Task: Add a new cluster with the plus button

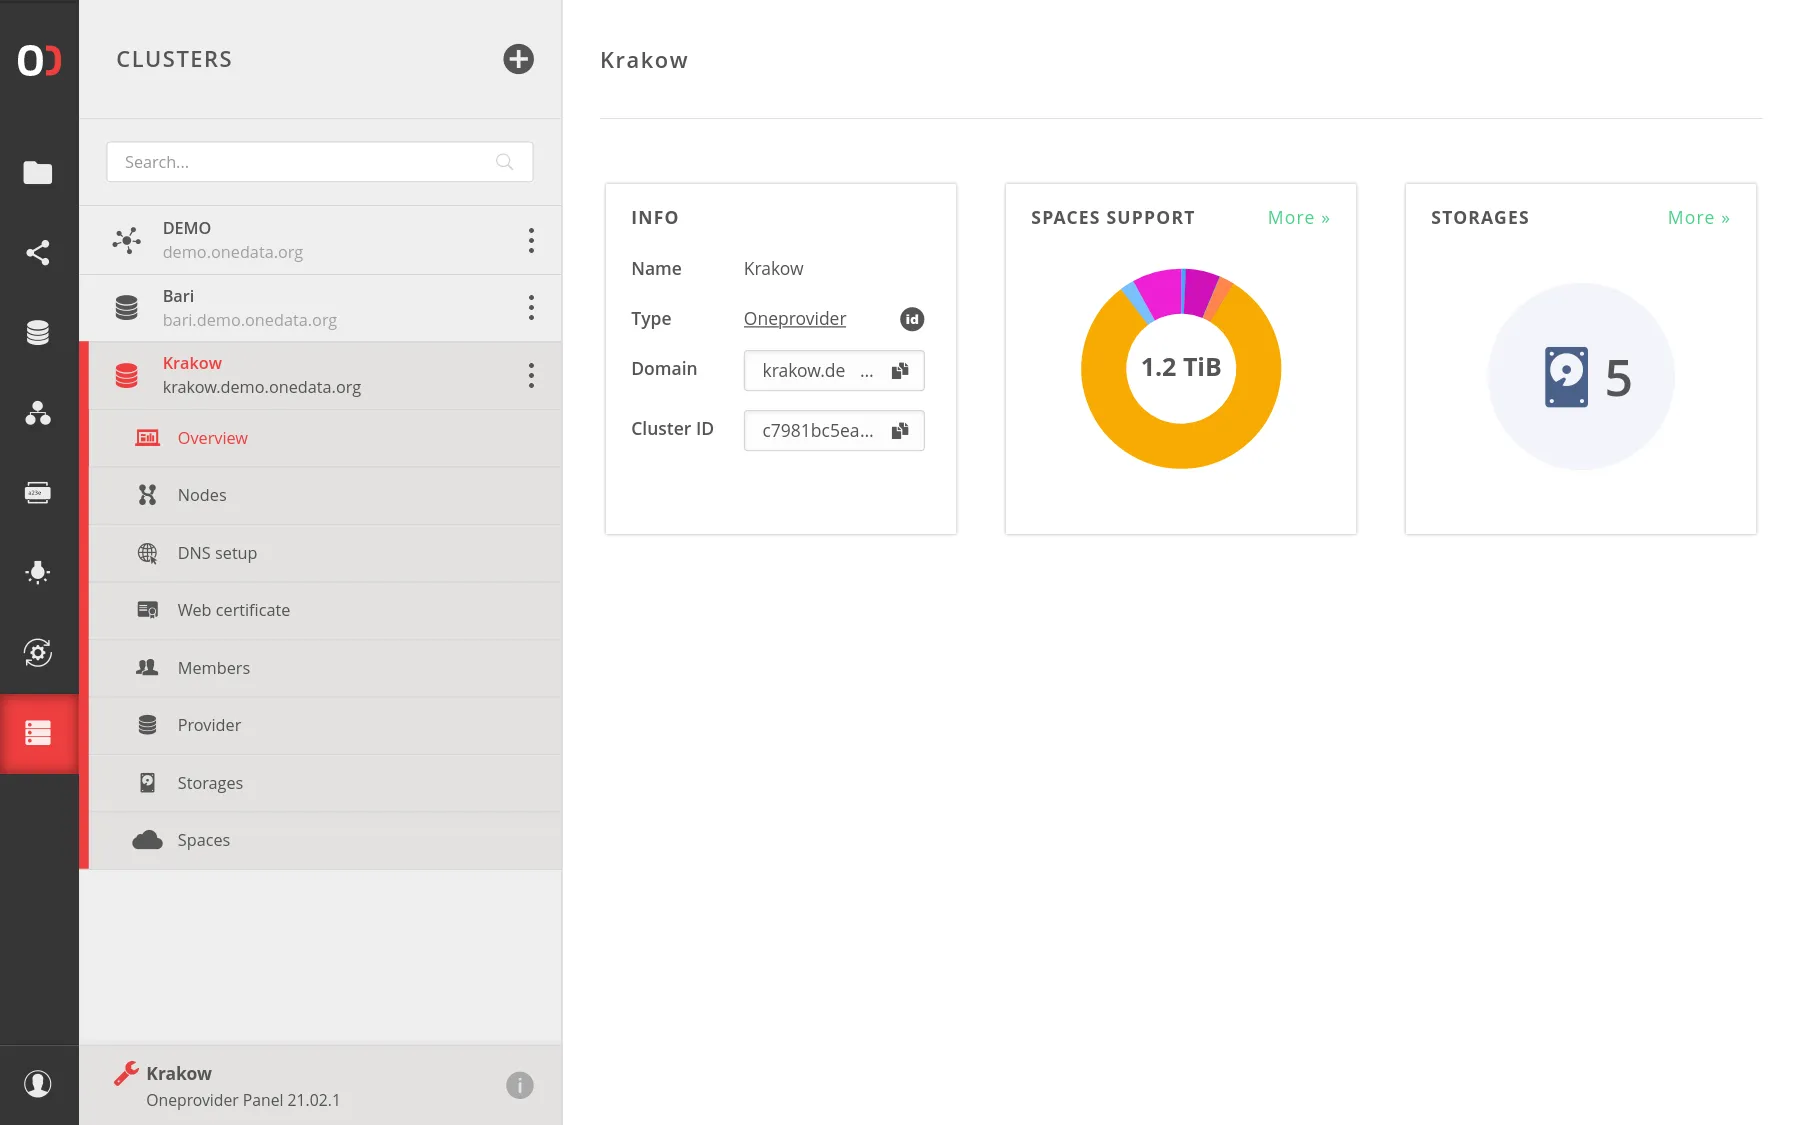Action: click(x=517, y=59)
